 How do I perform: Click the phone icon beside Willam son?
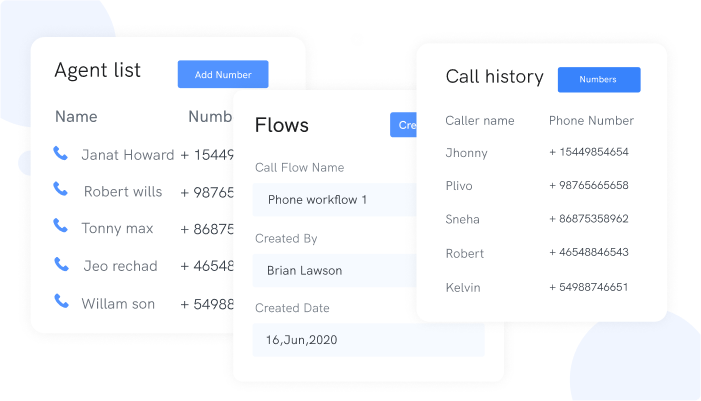click(61, 302)
